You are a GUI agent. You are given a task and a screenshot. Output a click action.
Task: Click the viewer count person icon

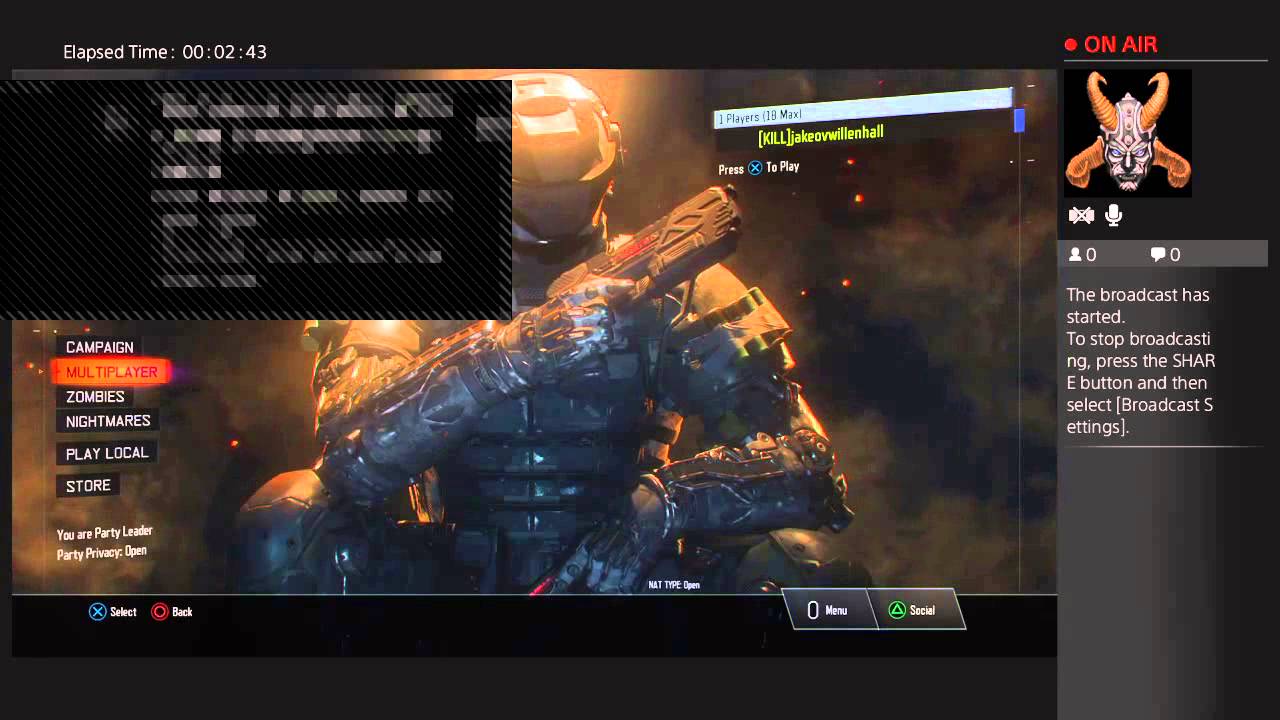click(1075, 255)
